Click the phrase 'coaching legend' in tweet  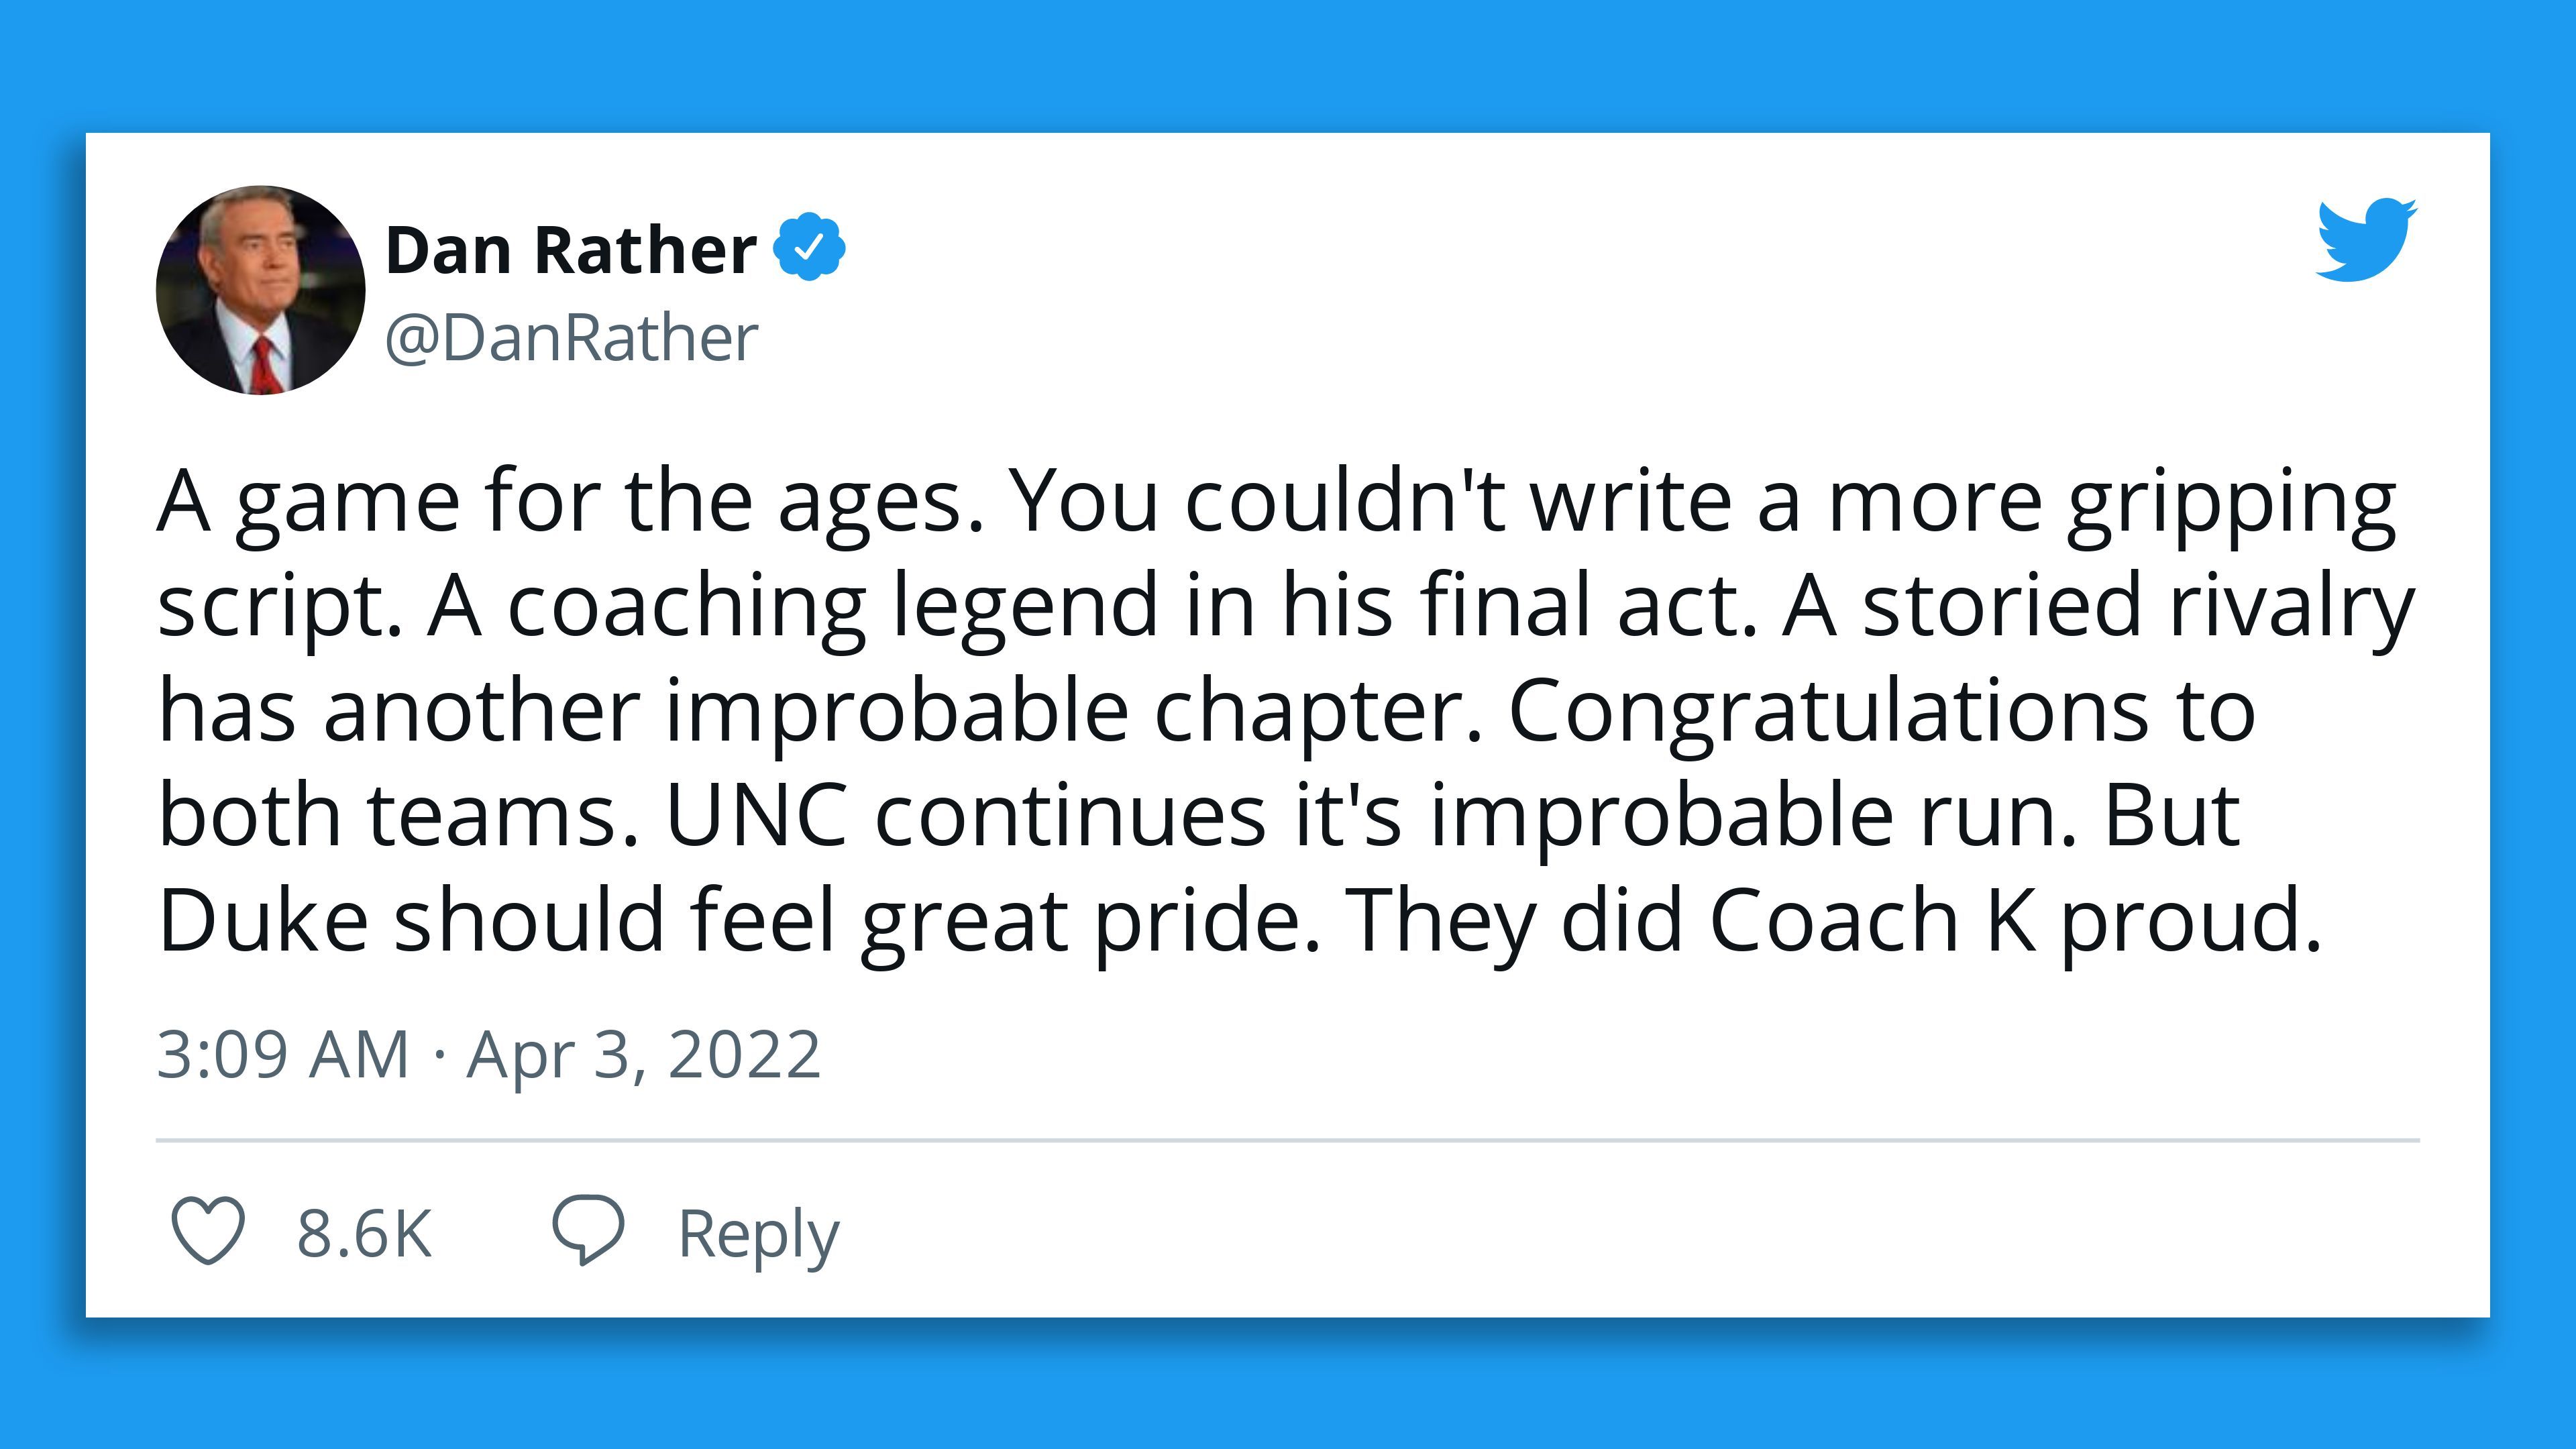pos(833,607)
